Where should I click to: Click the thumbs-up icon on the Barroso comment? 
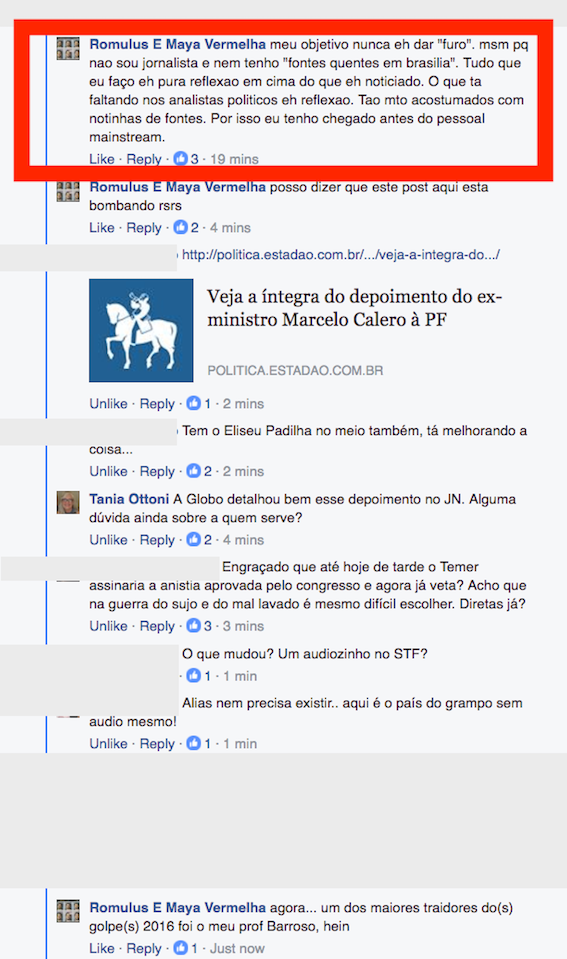point(180,949)
